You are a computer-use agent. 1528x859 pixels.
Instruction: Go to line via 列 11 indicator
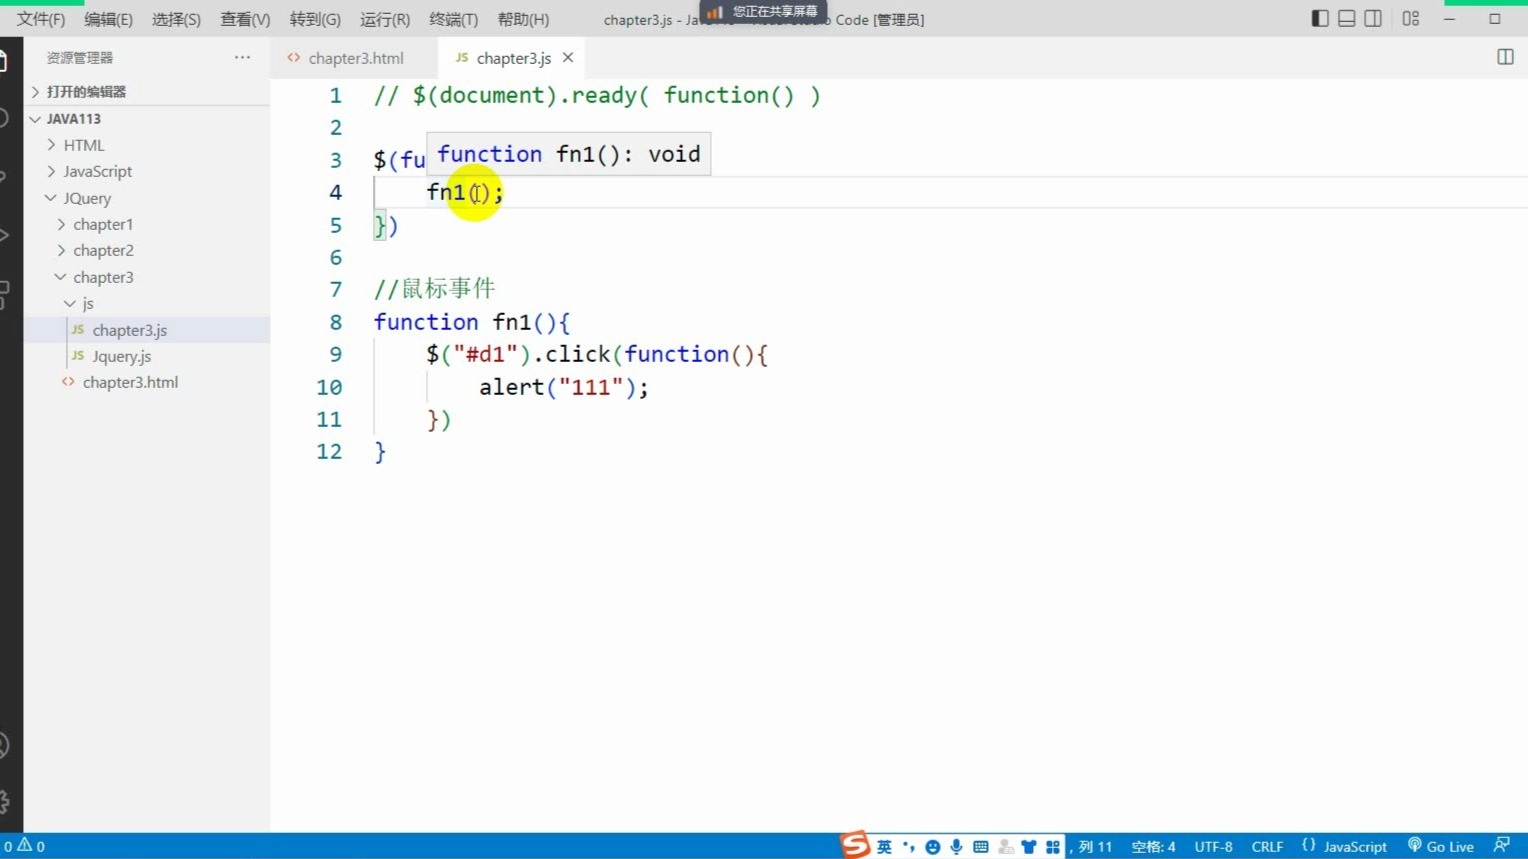point(1095,846)
